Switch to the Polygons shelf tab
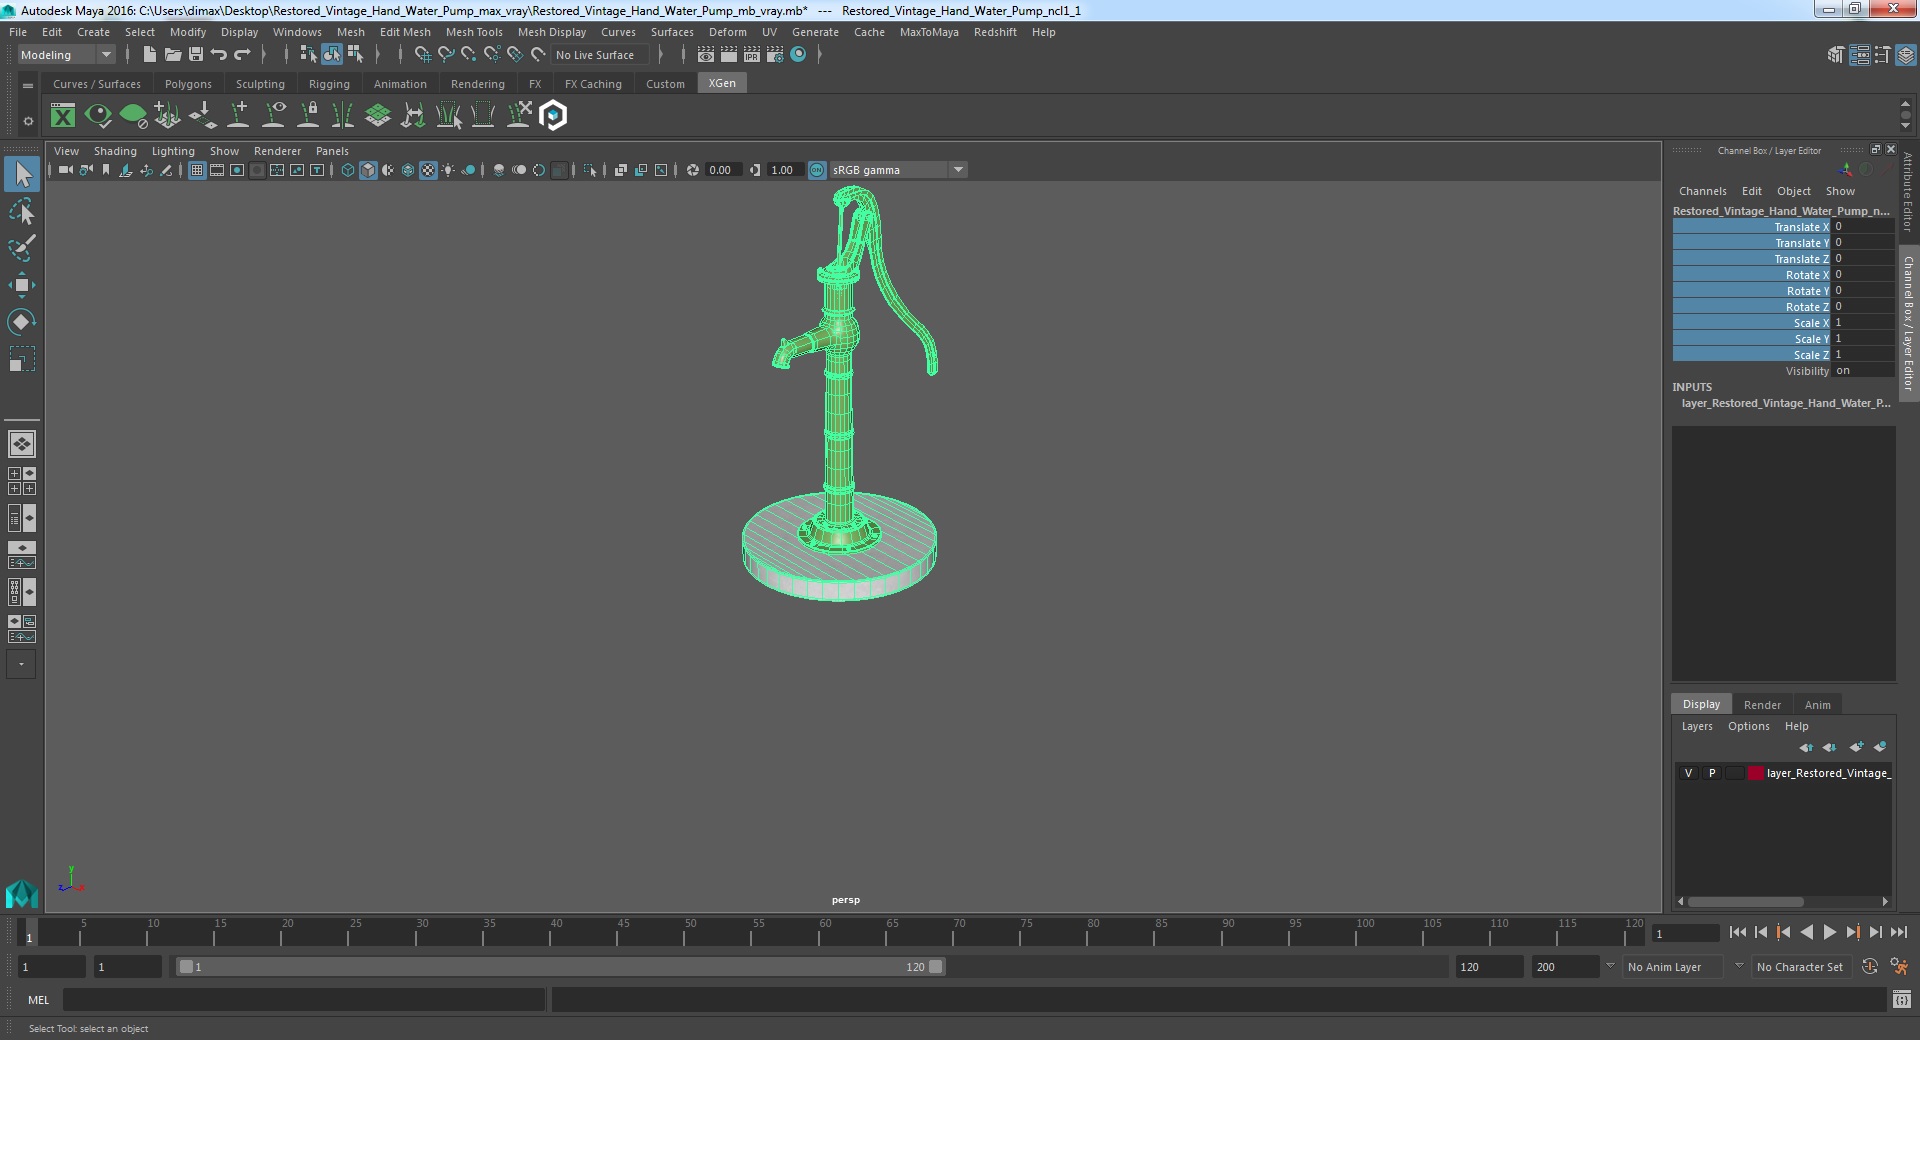Viewport: 1920px width, 1158px height. (x=188, y=84)
